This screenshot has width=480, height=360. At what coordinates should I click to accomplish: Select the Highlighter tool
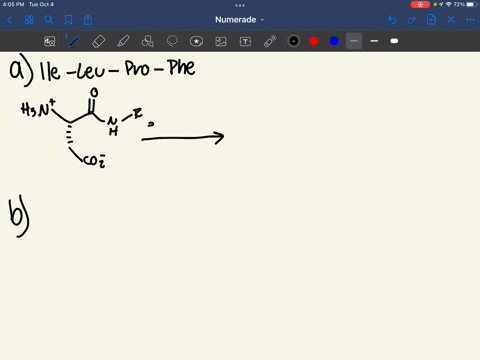123,41
